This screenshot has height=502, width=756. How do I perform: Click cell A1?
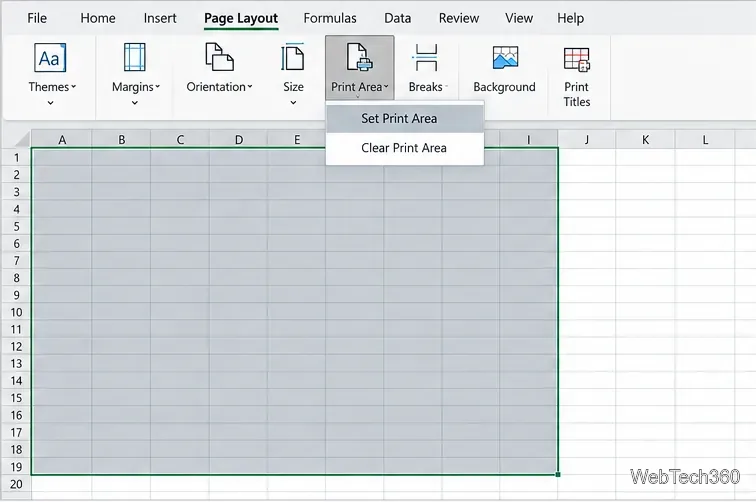[x=62, y=157]
